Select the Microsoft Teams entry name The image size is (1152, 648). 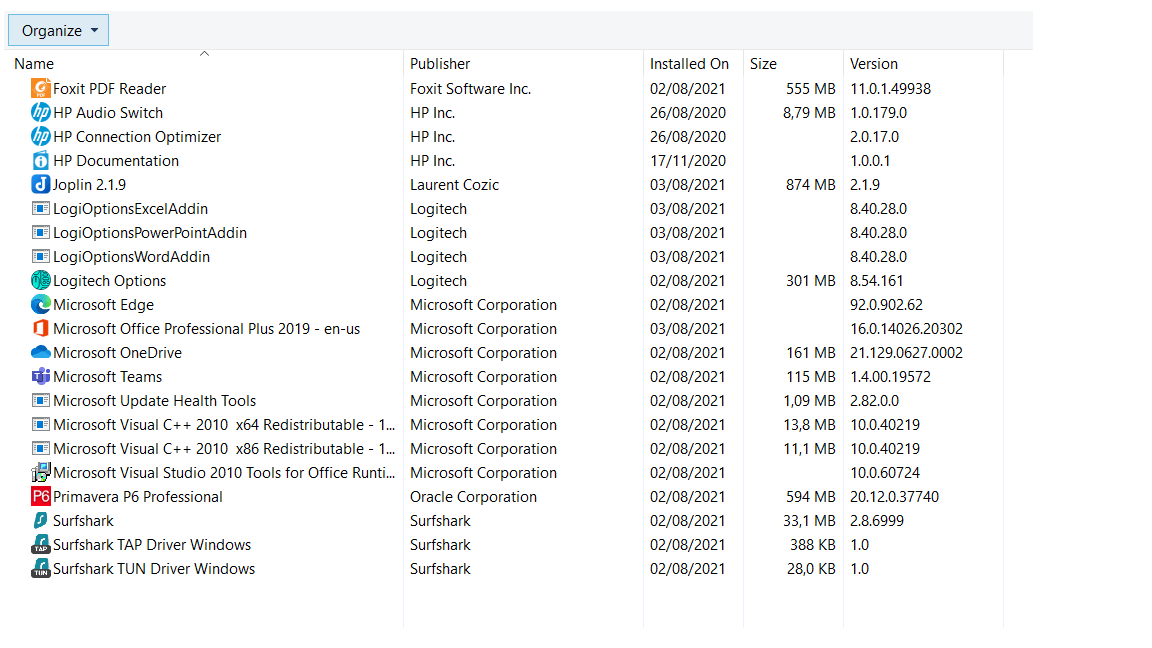pos(107,377)
